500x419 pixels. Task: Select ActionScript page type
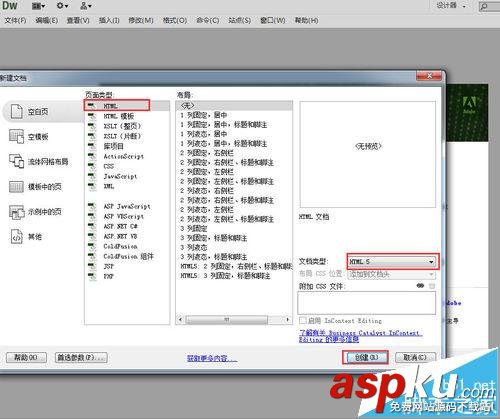tap(123, 156)
